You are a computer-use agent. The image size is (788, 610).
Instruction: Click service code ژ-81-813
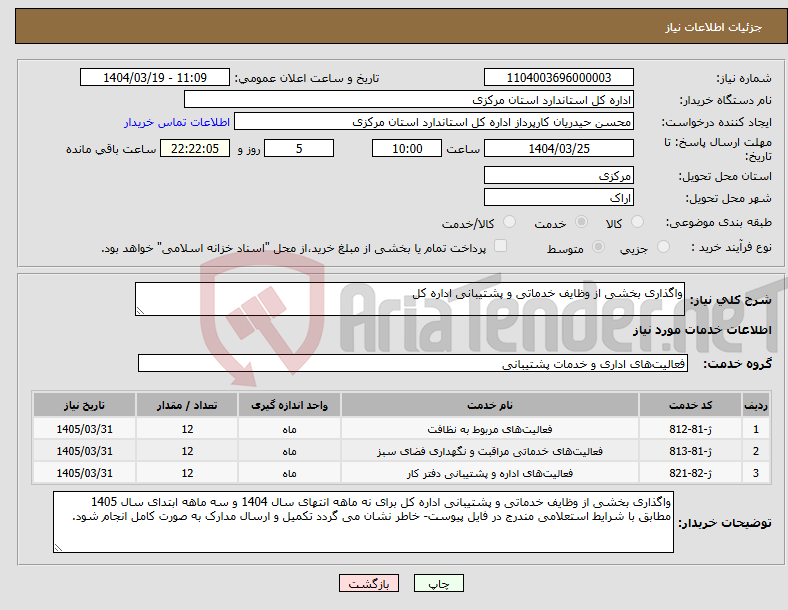point(691,451)
